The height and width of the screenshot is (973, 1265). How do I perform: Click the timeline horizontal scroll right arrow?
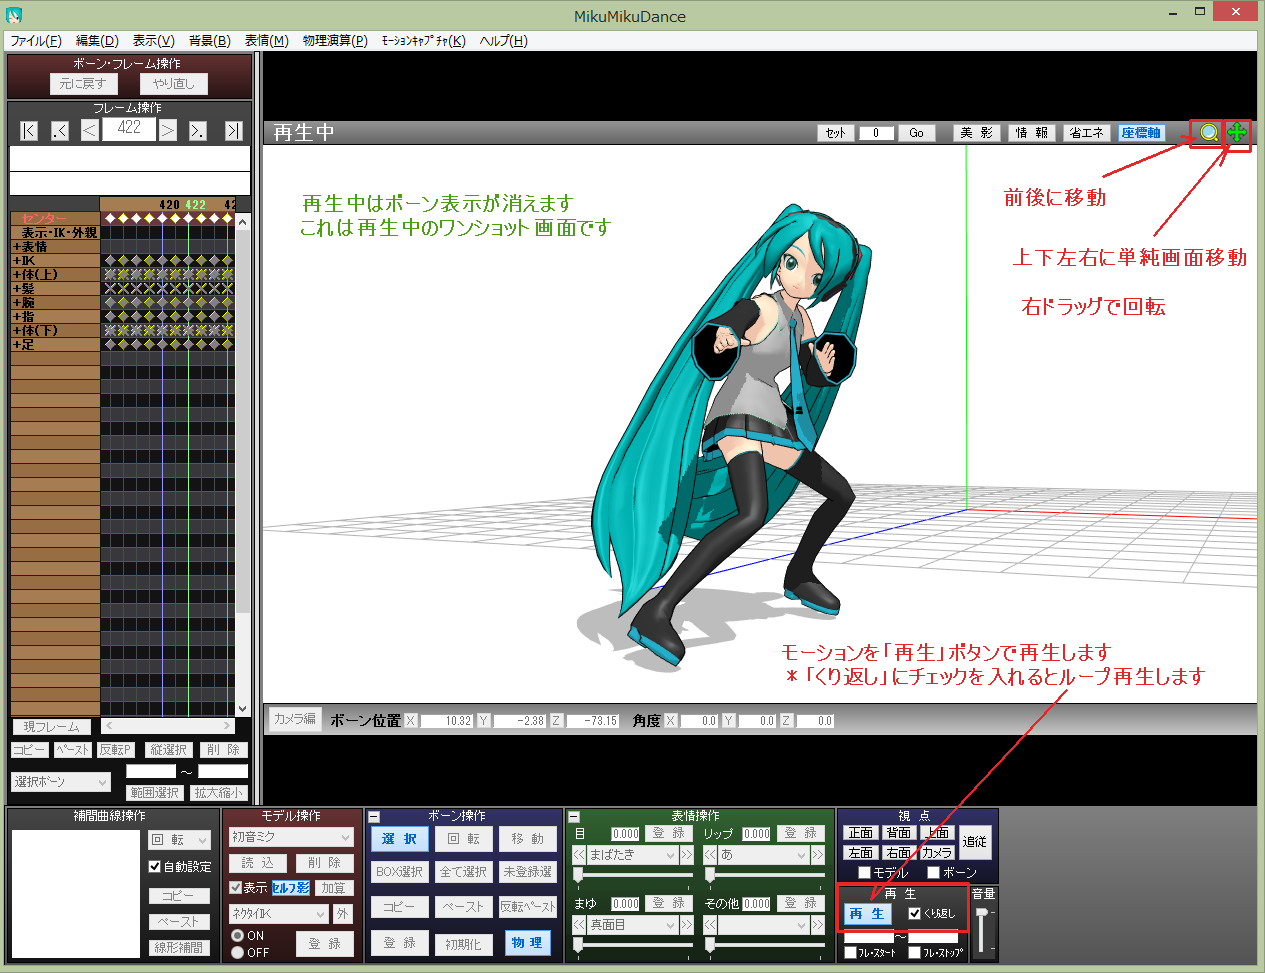[x=227, y=726]
